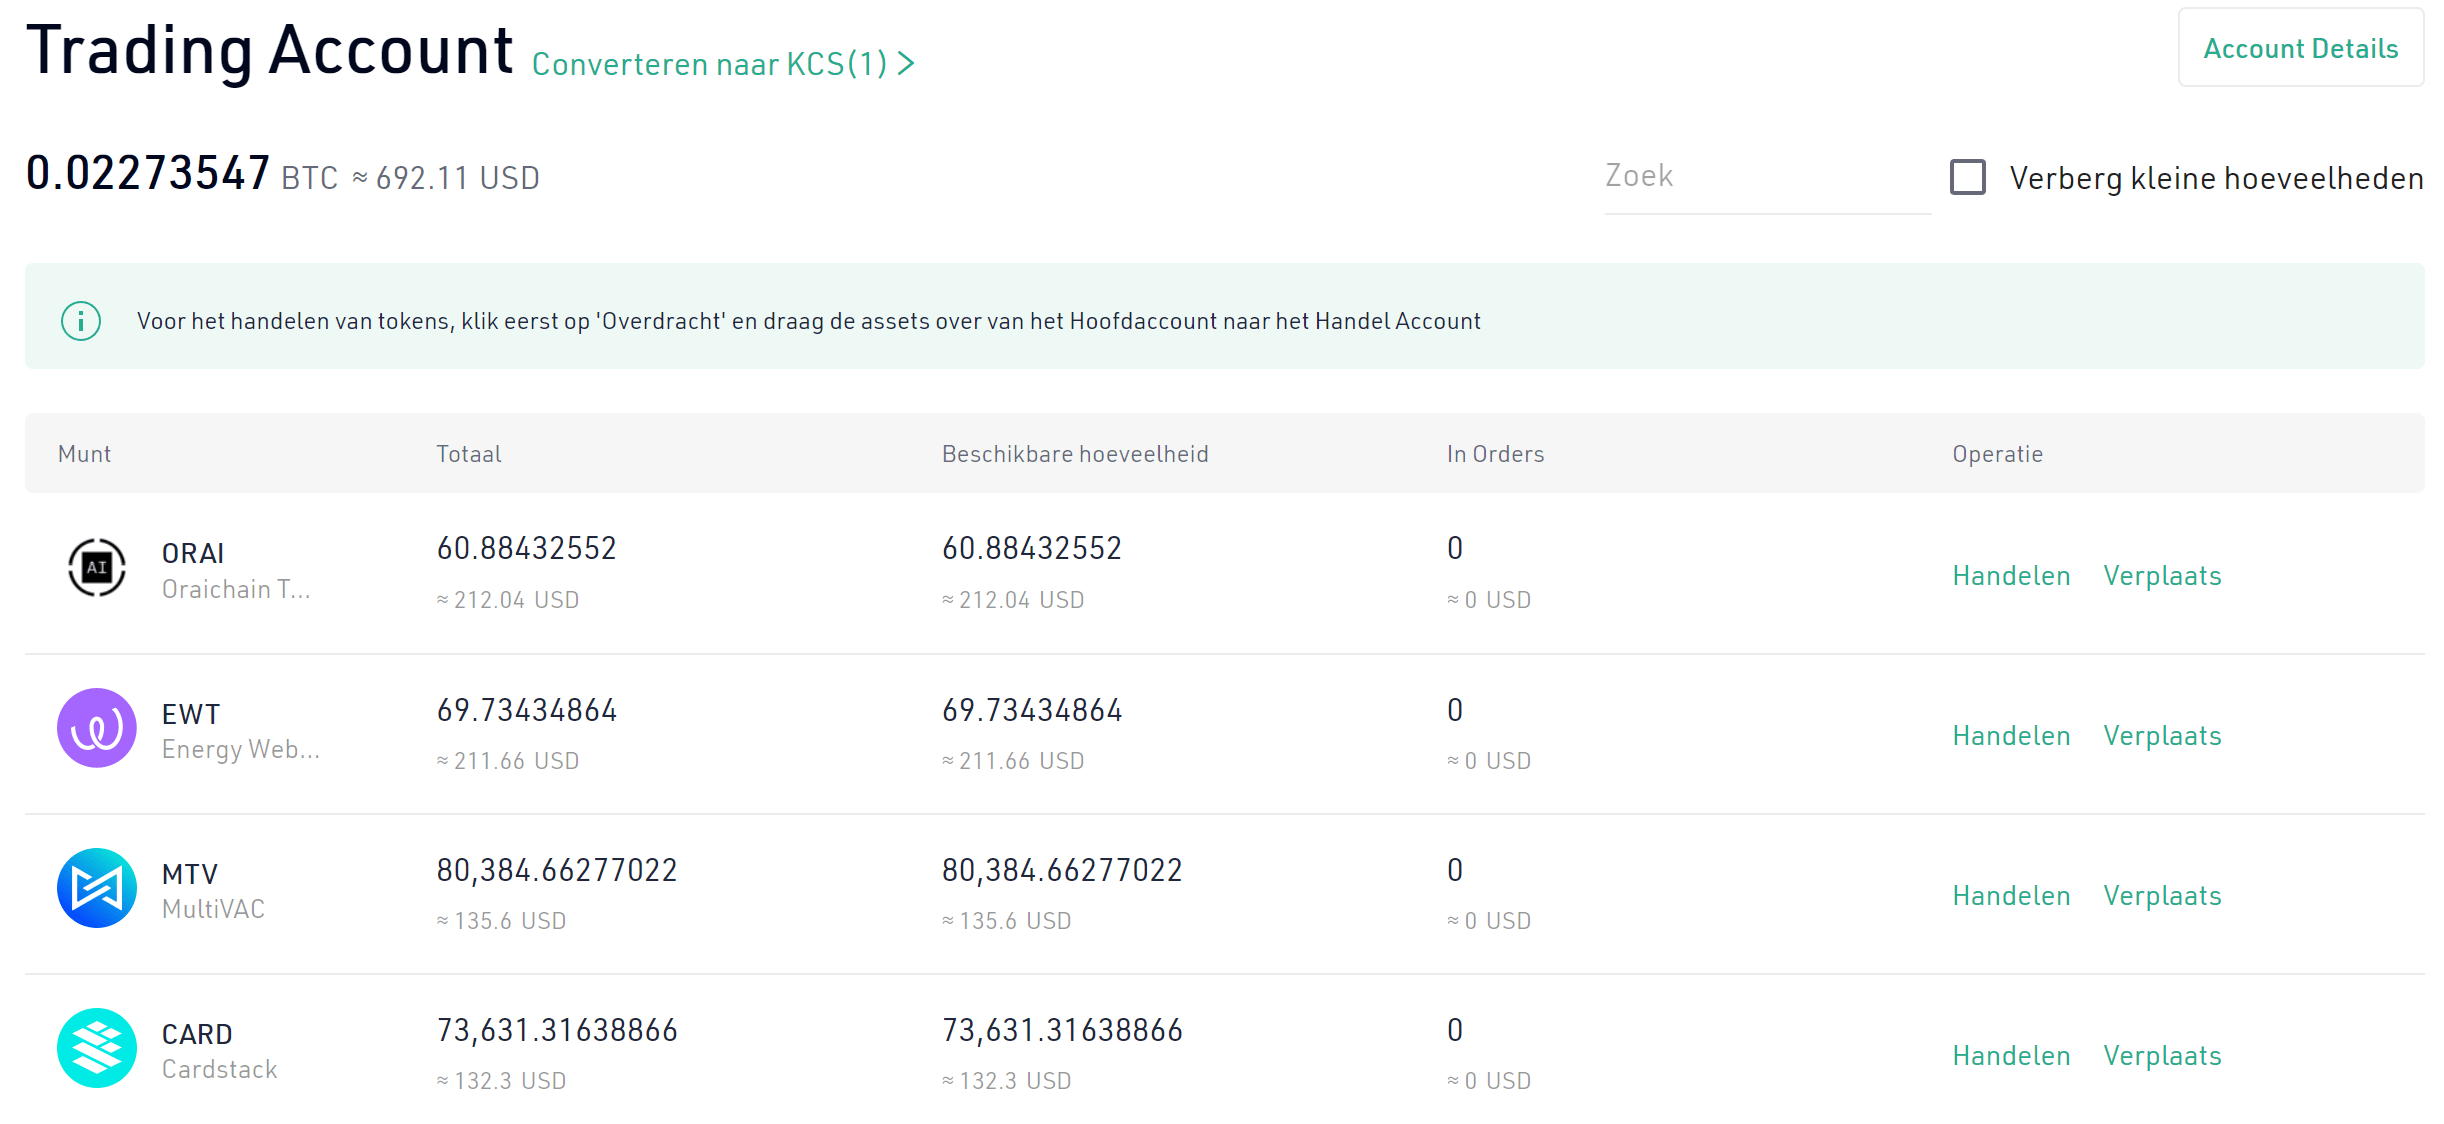Enable 'Verberg kleine hoeveelheden'
The width and height of the screenshot is (2444, 1124).
[1967, 177]
